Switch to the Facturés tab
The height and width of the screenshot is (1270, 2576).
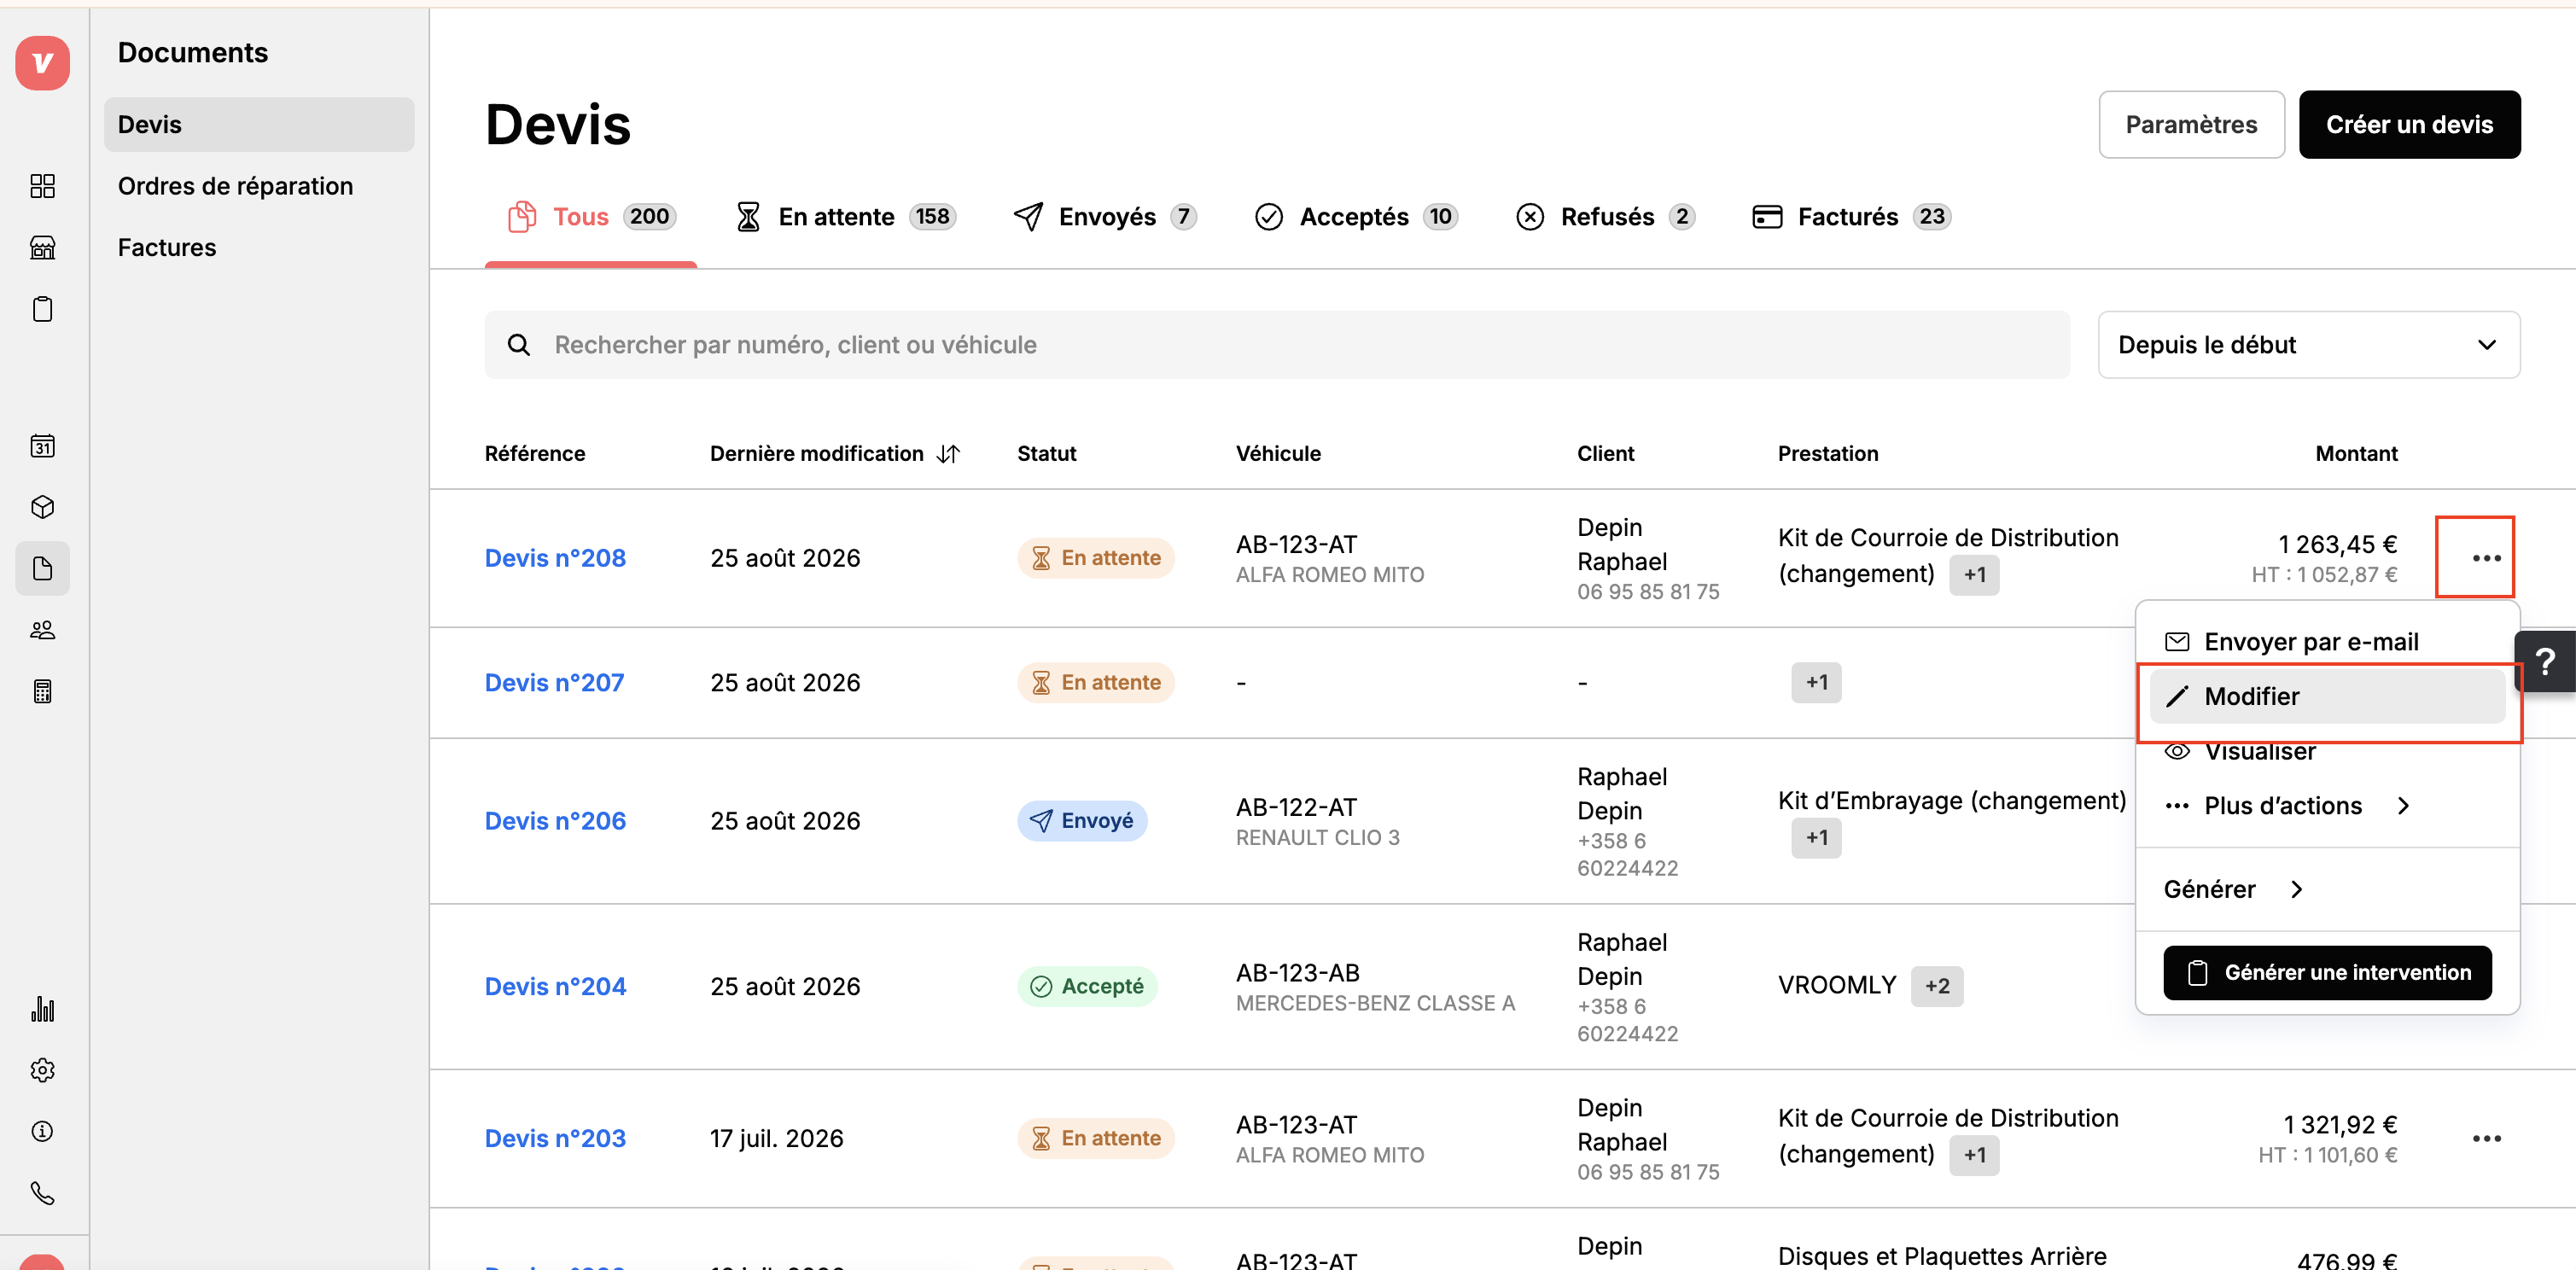click(x=1852, y=217)
